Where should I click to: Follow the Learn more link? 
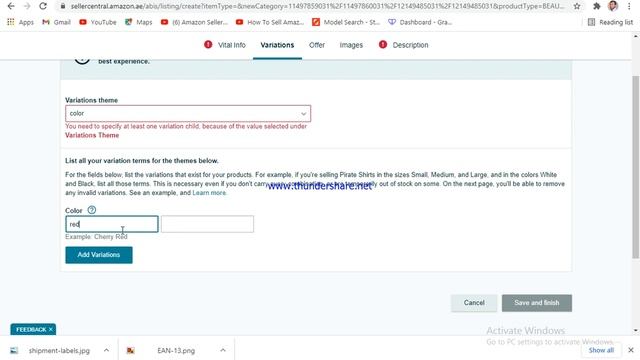point(209,193)
